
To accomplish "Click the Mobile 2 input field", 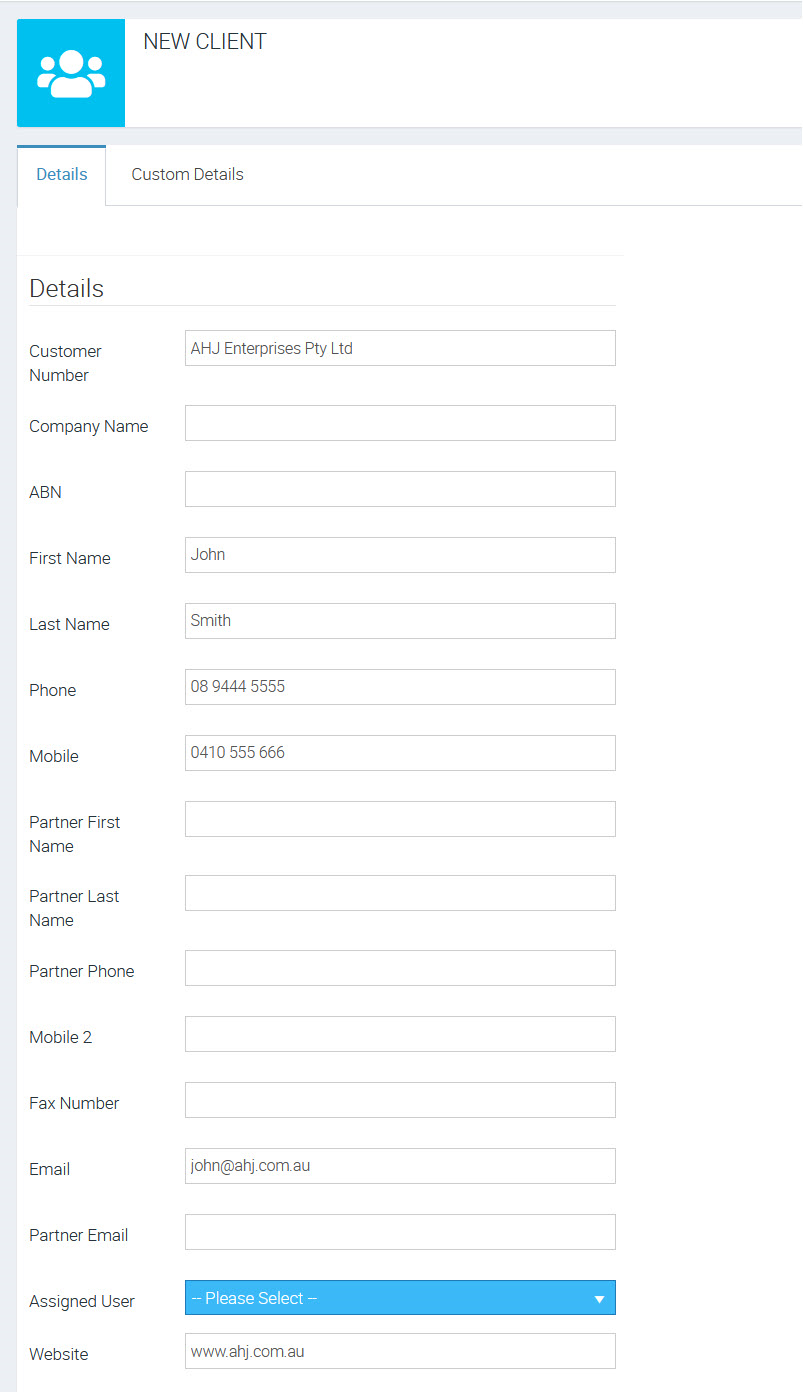I will 400,1034.
